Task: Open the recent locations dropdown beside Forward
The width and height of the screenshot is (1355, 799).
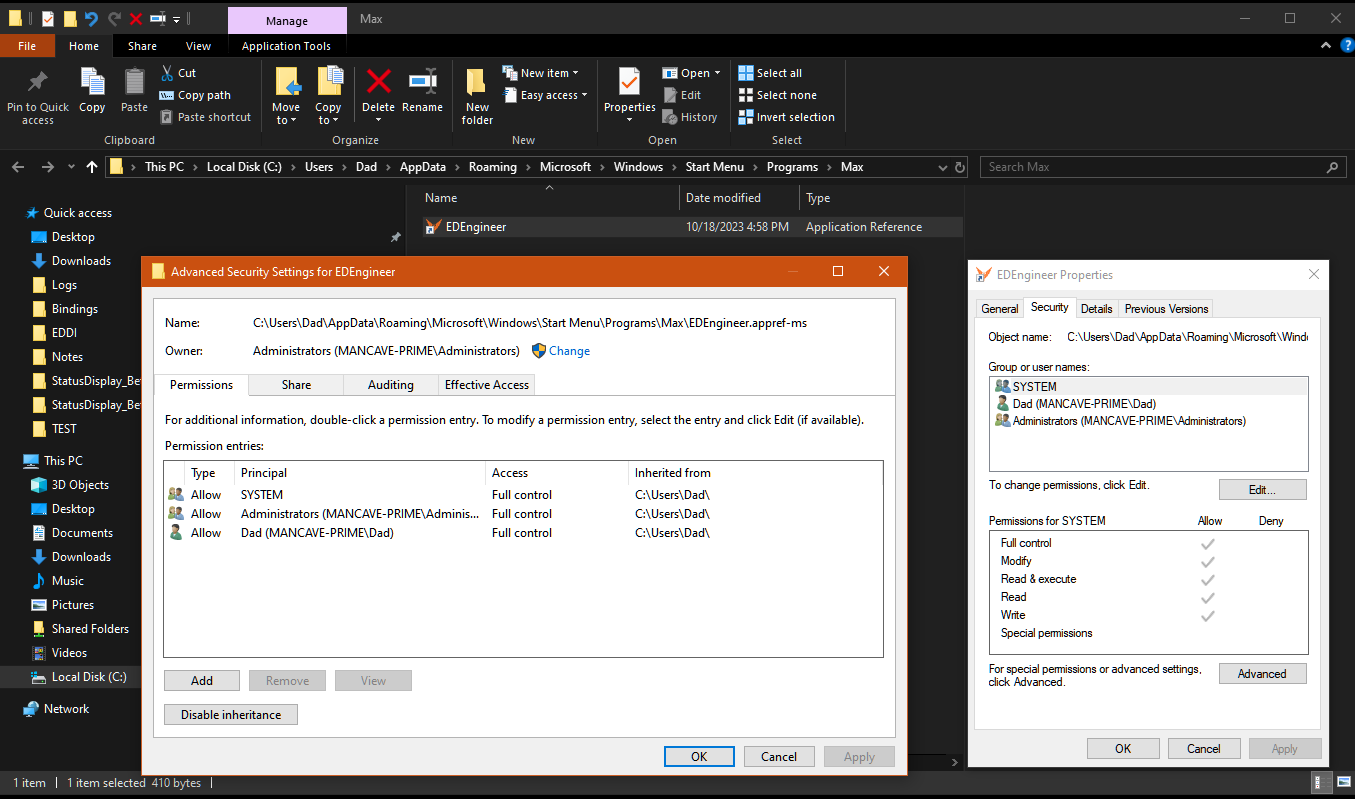Action: pos(71,167)
